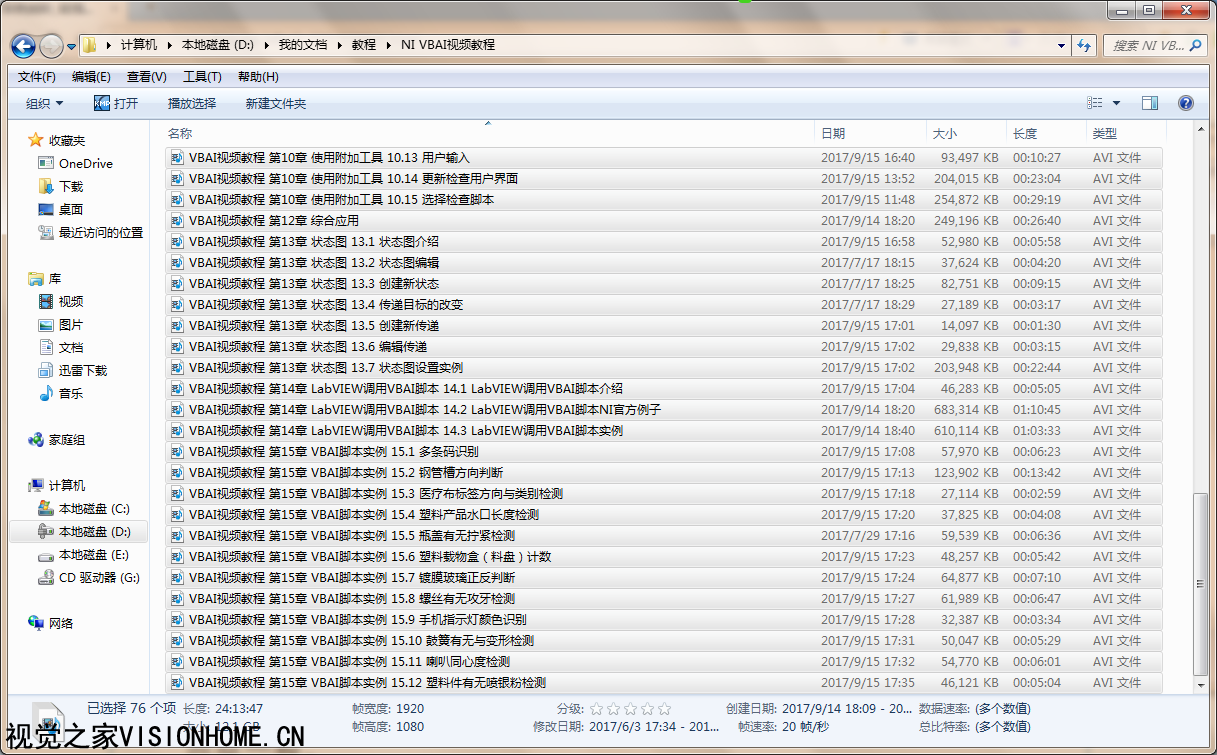Click the 网络 network icon
This screenshot has height=755, width=1217.
pyautogui.click(x=36, y=623)
